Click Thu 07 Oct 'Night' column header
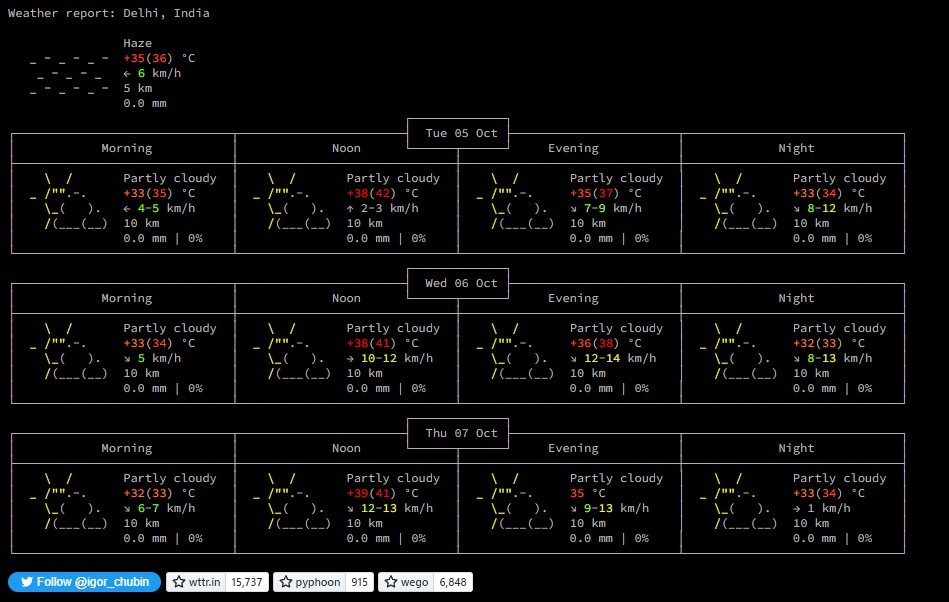 796,448
